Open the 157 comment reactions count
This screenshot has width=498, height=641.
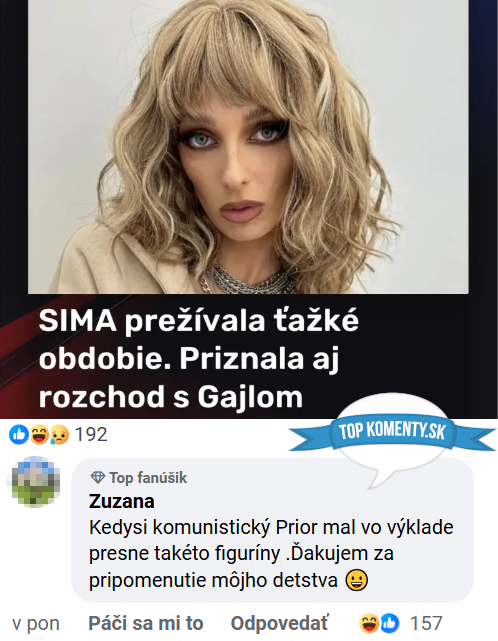(426, 623)
